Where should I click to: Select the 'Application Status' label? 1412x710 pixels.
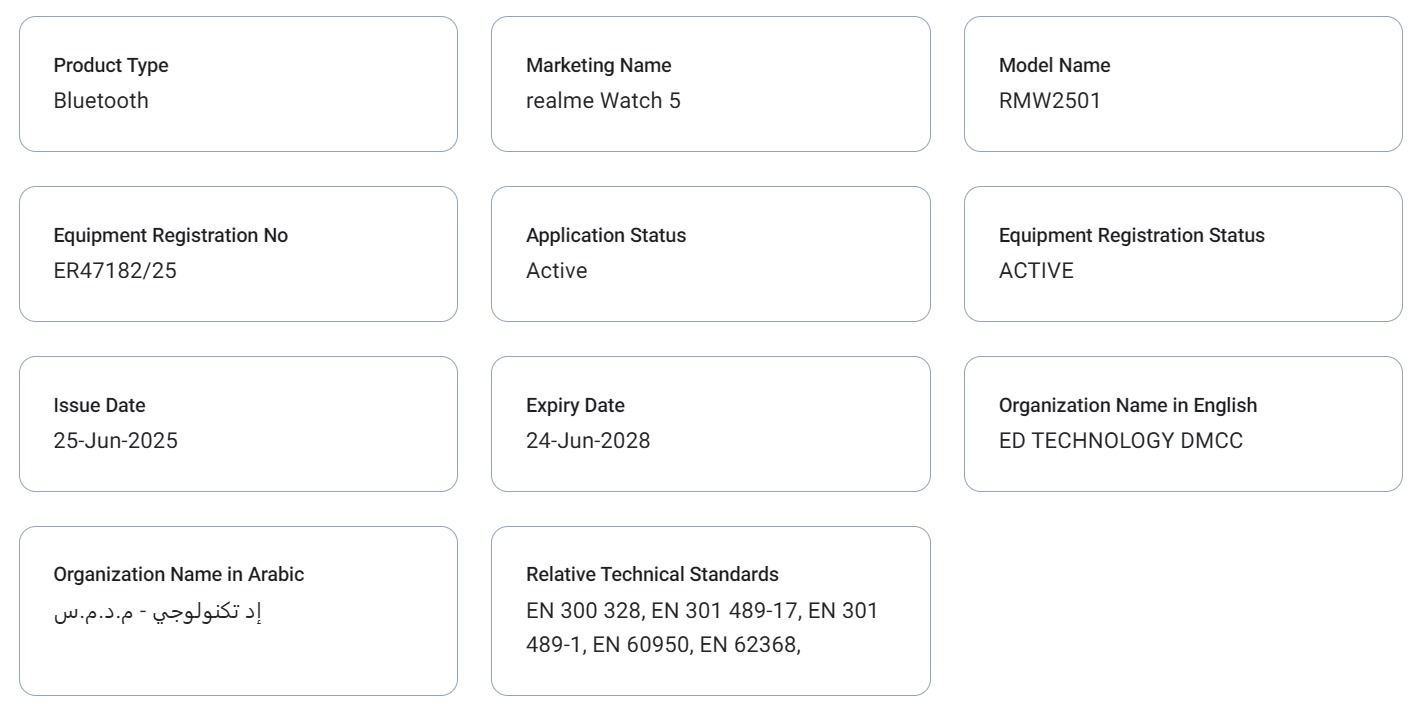[606, 235]
